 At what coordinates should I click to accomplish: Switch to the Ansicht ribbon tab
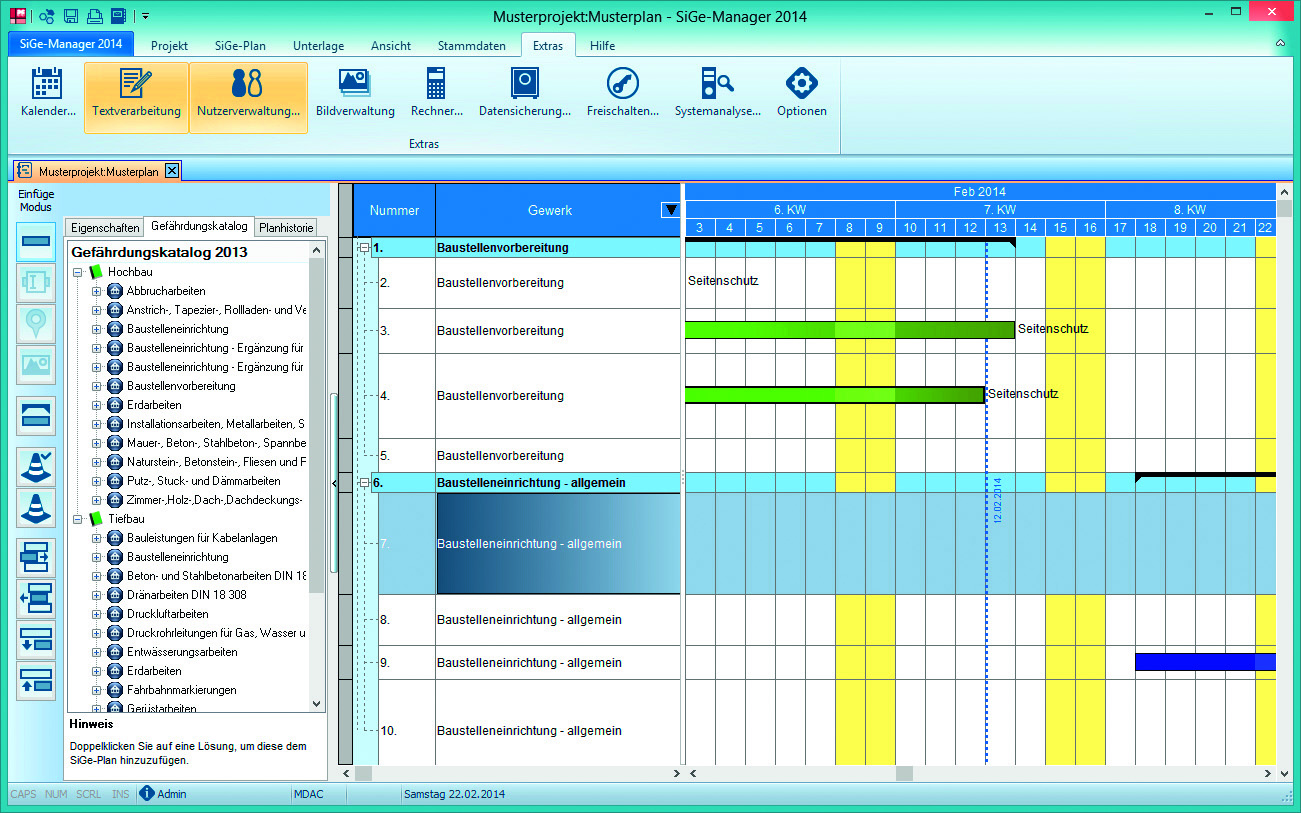click(x=391, y=46)
